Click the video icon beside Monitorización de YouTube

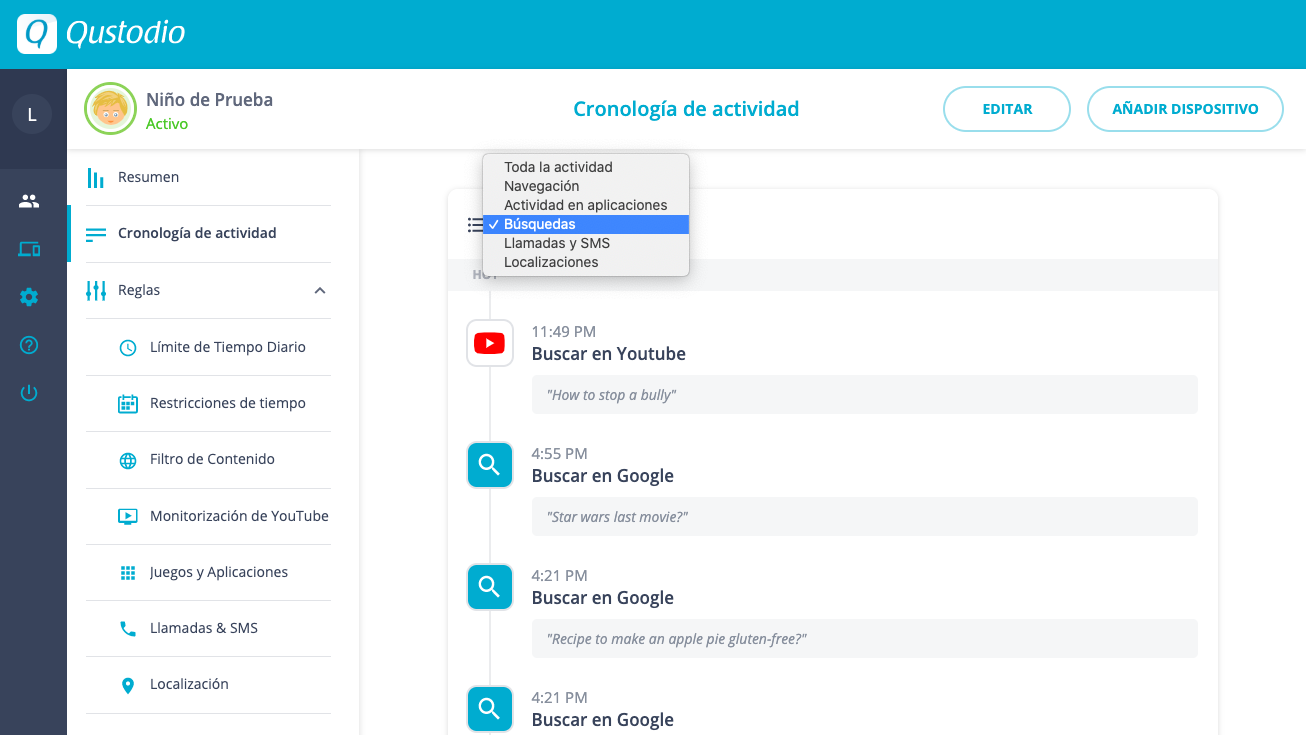[x=128, y=517]
